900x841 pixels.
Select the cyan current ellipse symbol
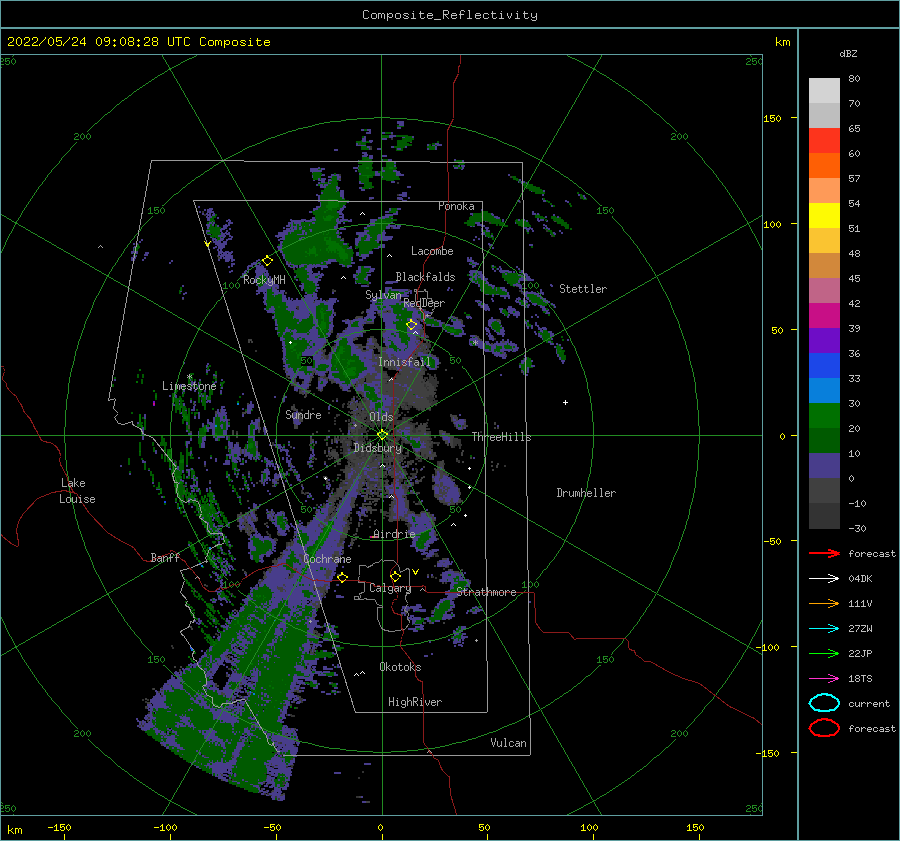click(824, 703)
